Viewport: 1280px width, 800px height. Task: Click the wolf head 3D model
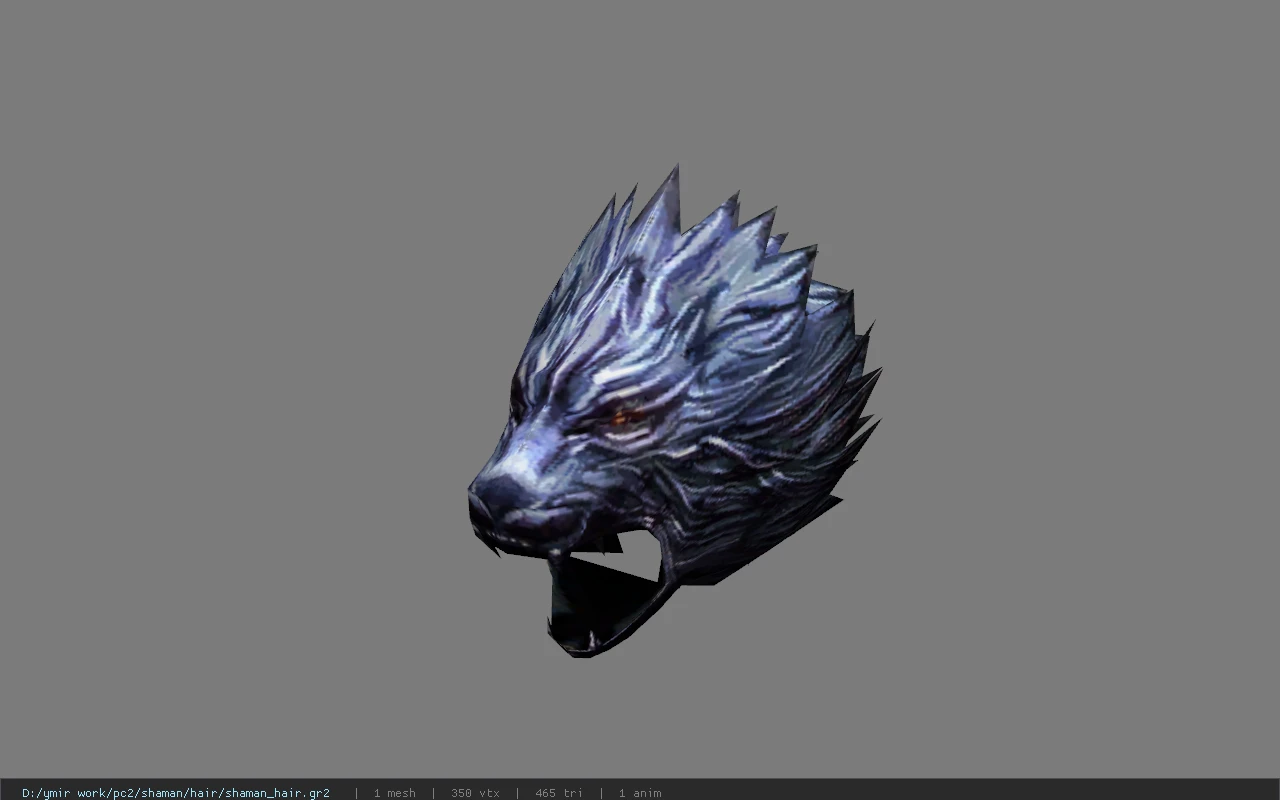(x=674, y=412)
